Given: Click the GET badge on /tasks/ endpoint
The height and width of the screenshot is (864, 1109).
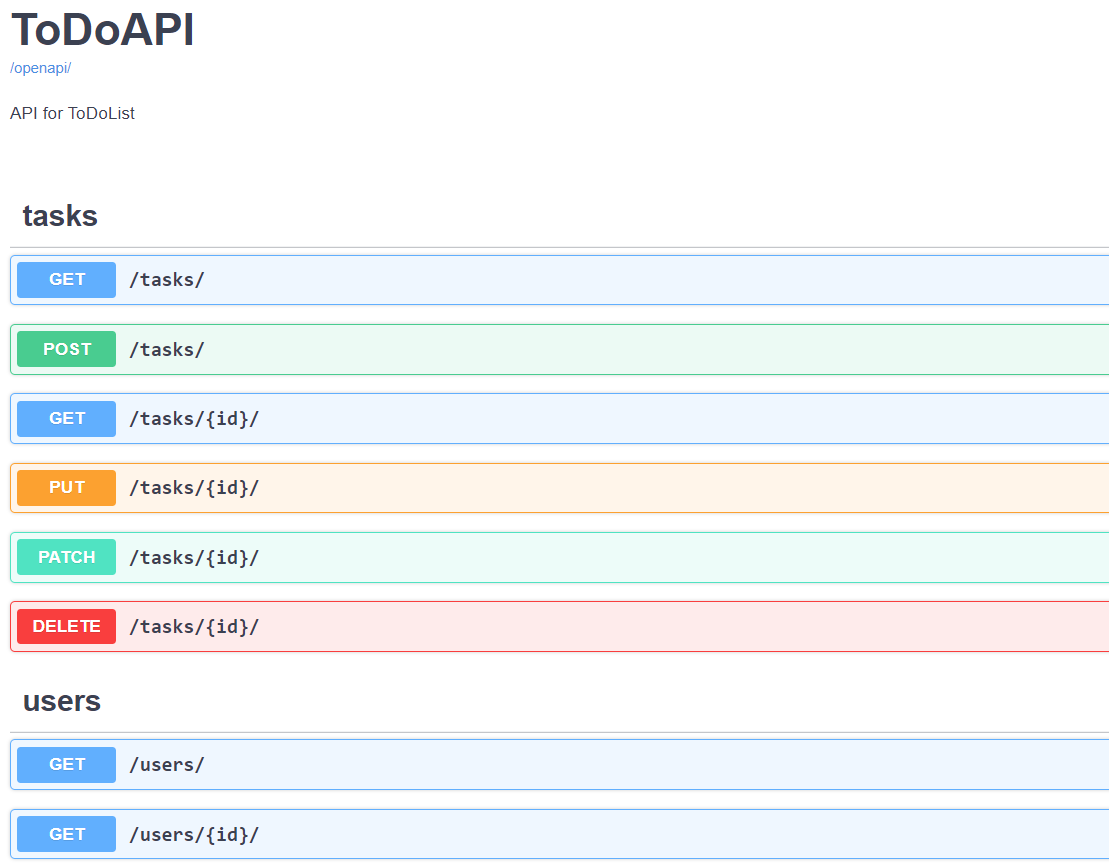Looking at the screenshot, I should pos(65,280).
